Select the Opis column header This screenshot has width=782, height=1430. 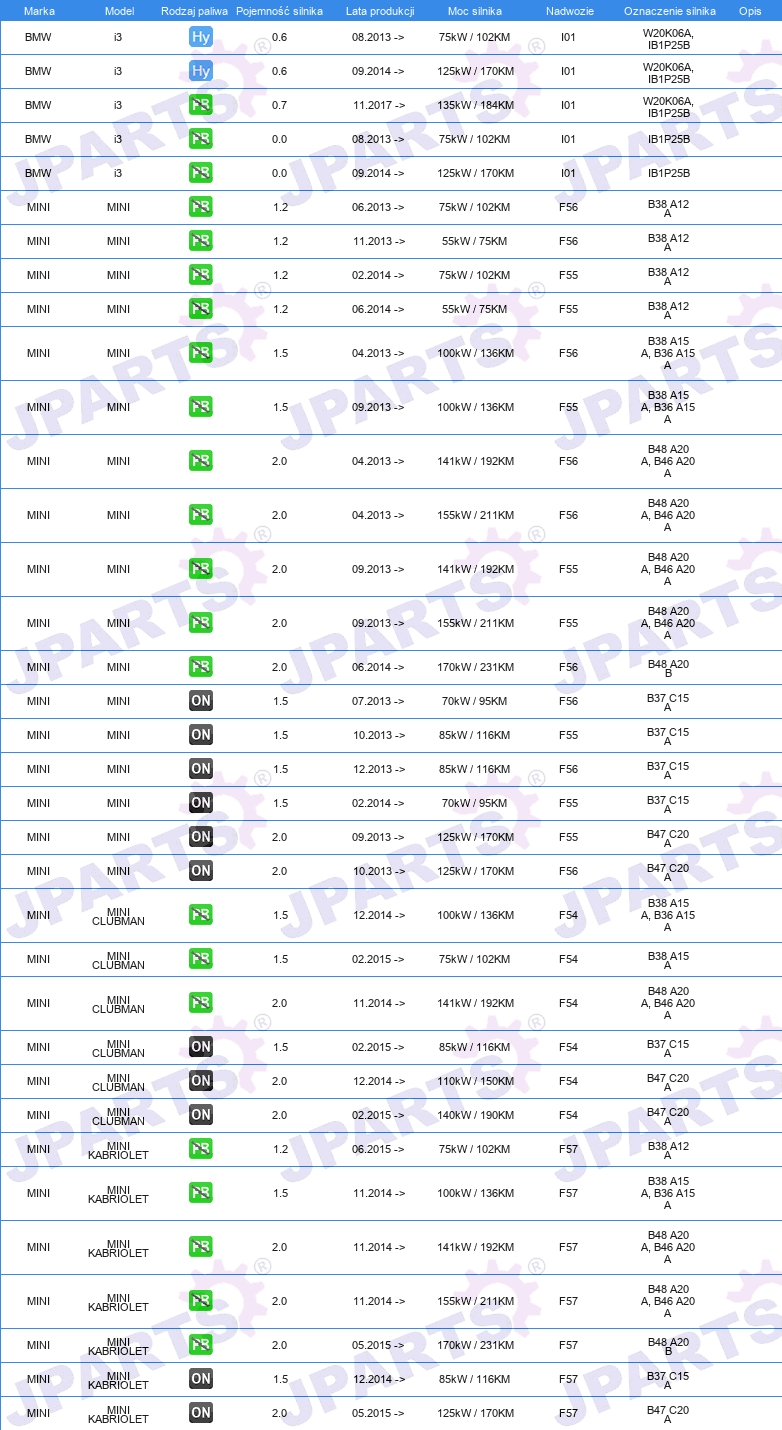pyautogui.click(x=750, y=11)
